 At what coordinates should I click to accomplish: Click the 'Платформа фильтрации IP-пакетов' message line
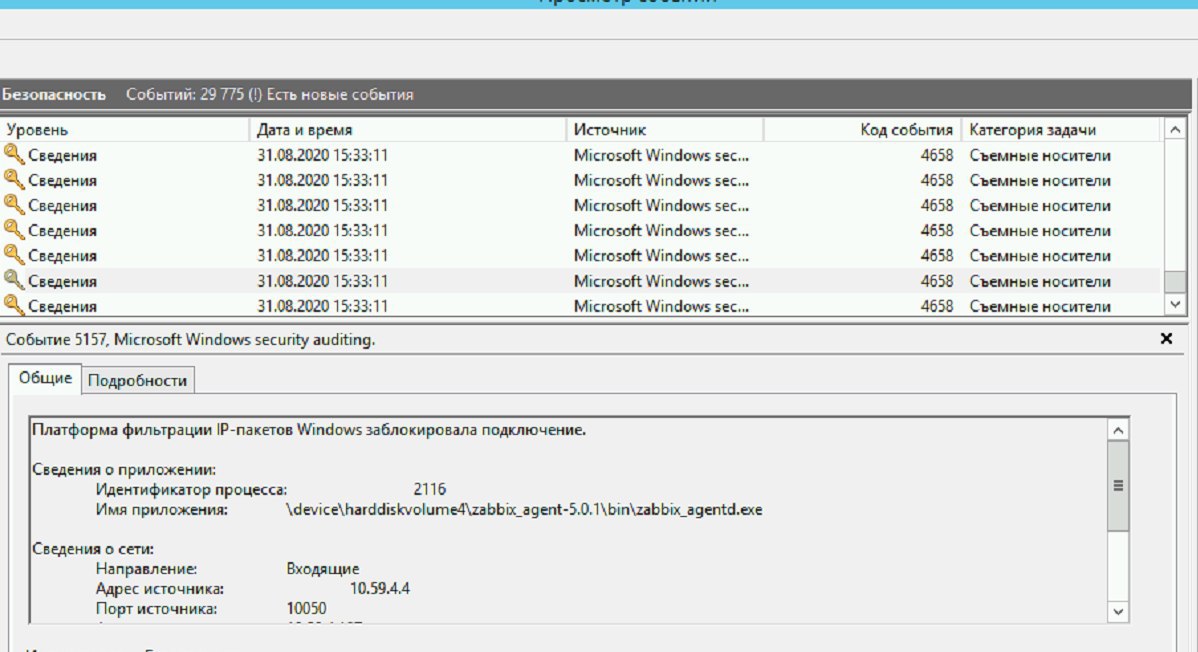309,430
